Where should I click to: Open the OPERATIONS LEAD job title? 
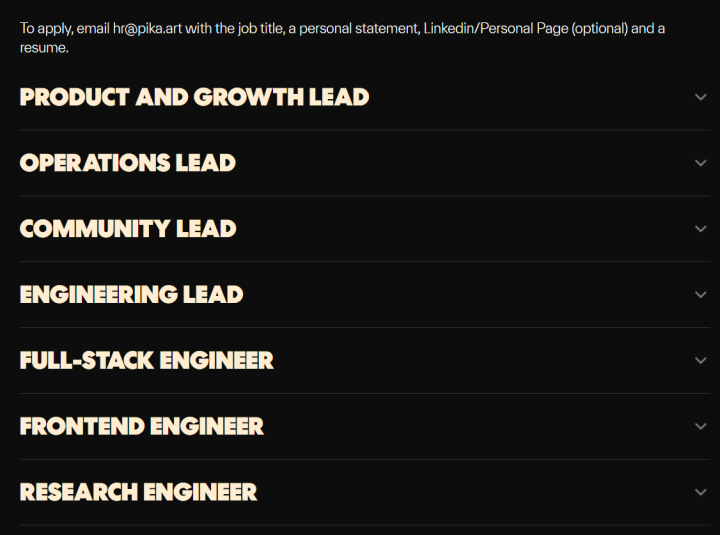coord(128,163)
